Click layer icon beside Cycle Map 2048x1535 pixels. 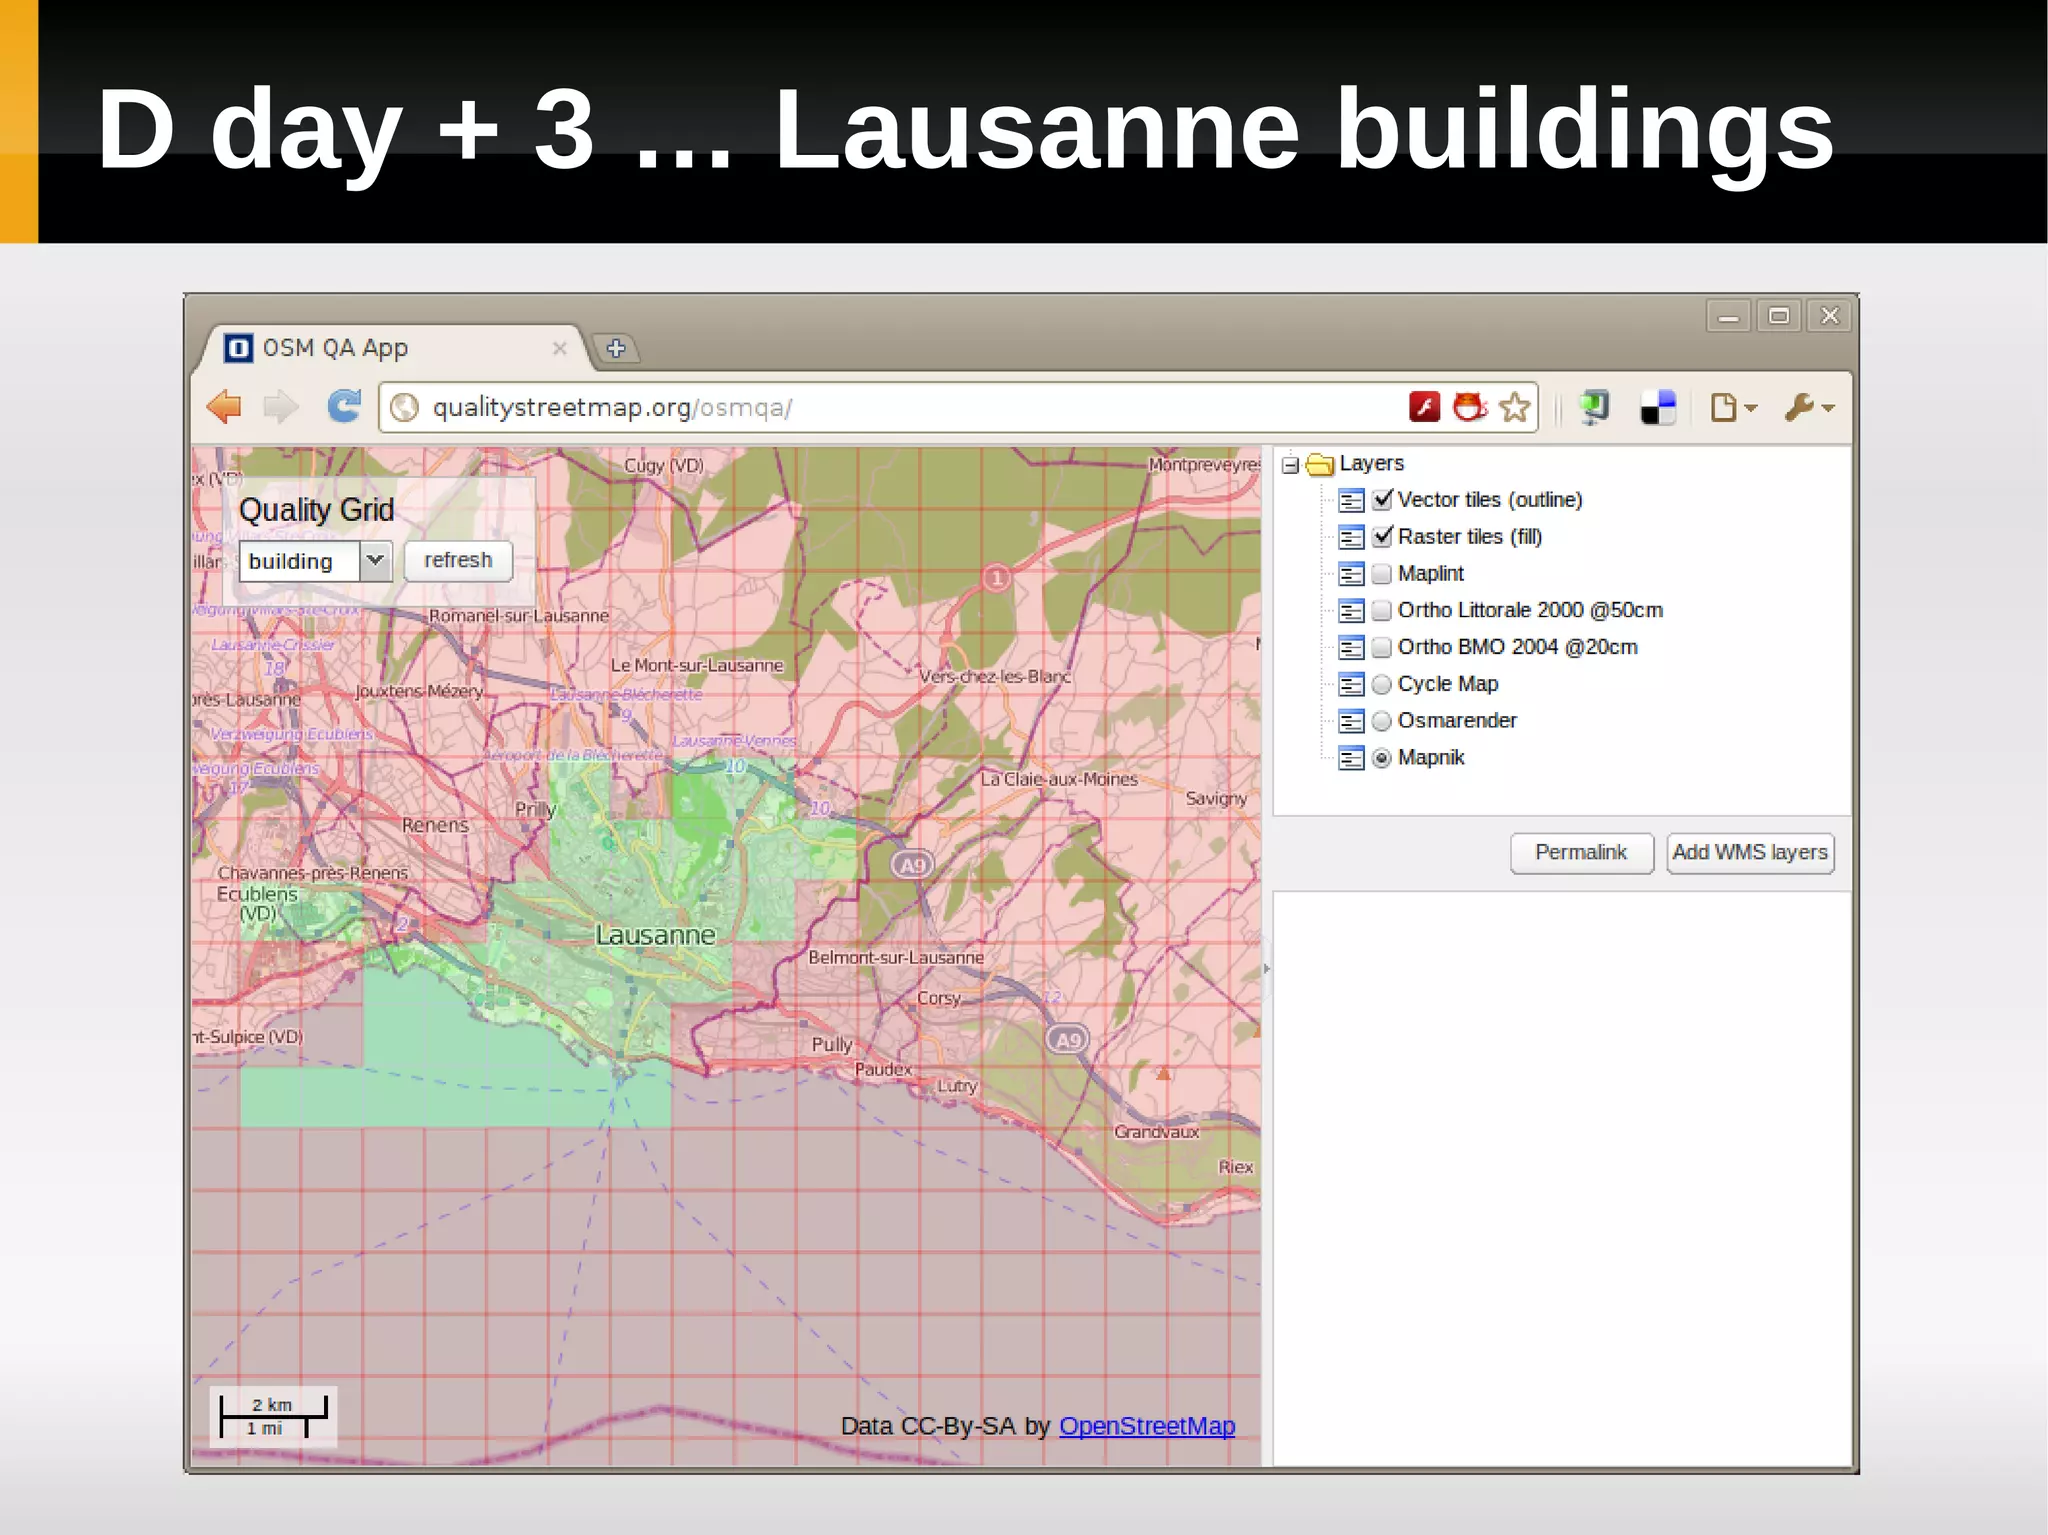pos(1351,684)
